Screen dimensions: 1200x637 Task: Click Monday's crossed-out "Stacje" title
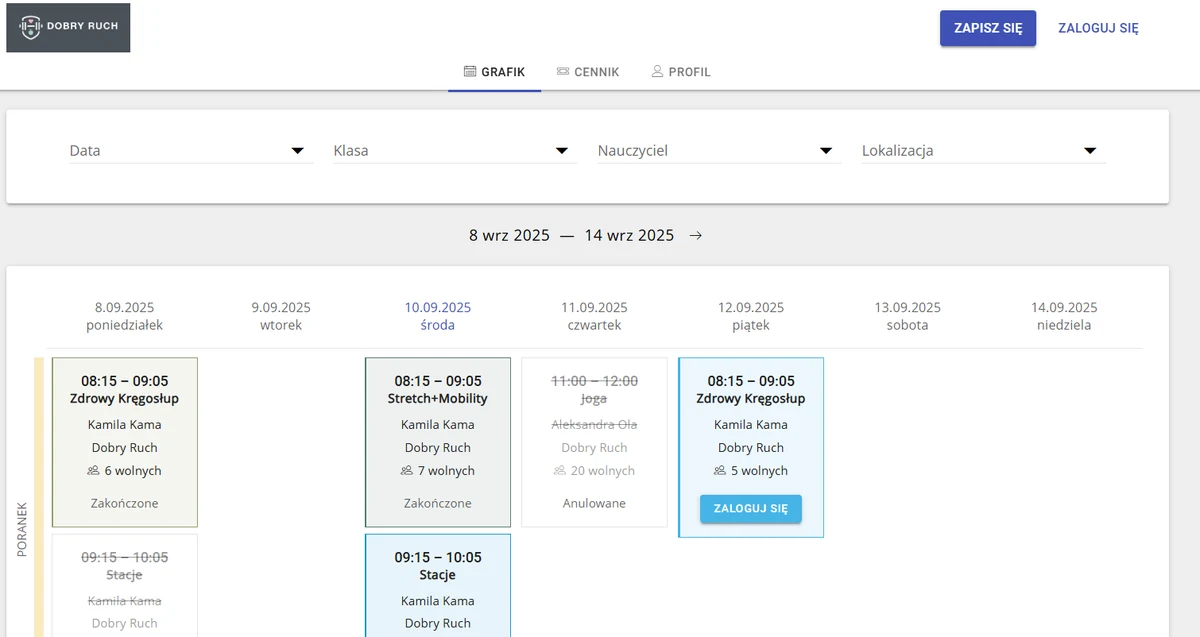125,575
